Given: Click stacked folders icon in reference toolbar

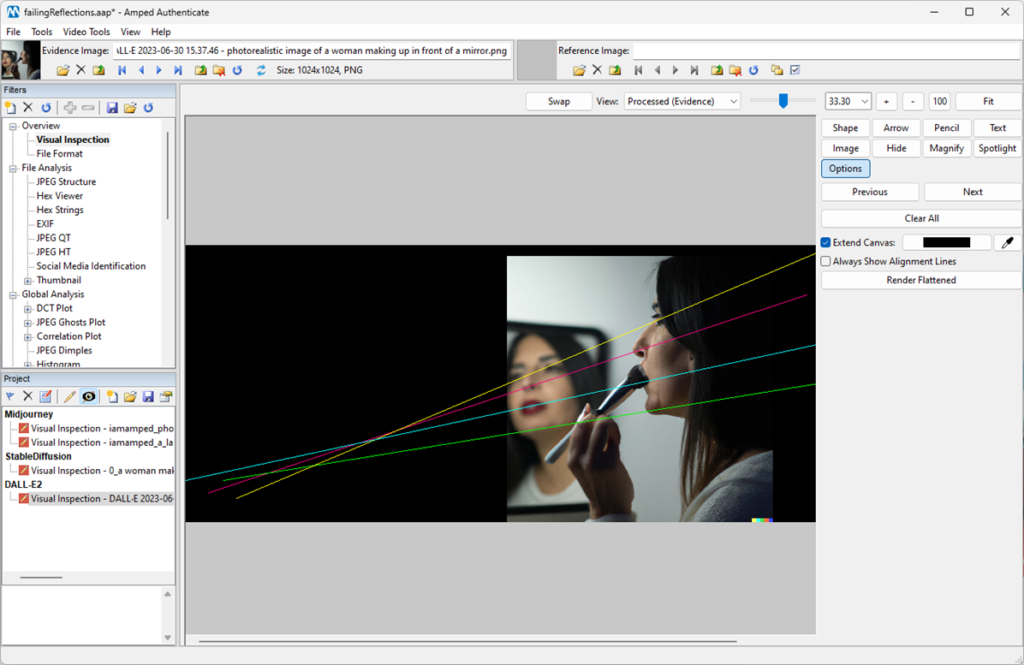Looking at the screenshot, I should coord(776,70).
